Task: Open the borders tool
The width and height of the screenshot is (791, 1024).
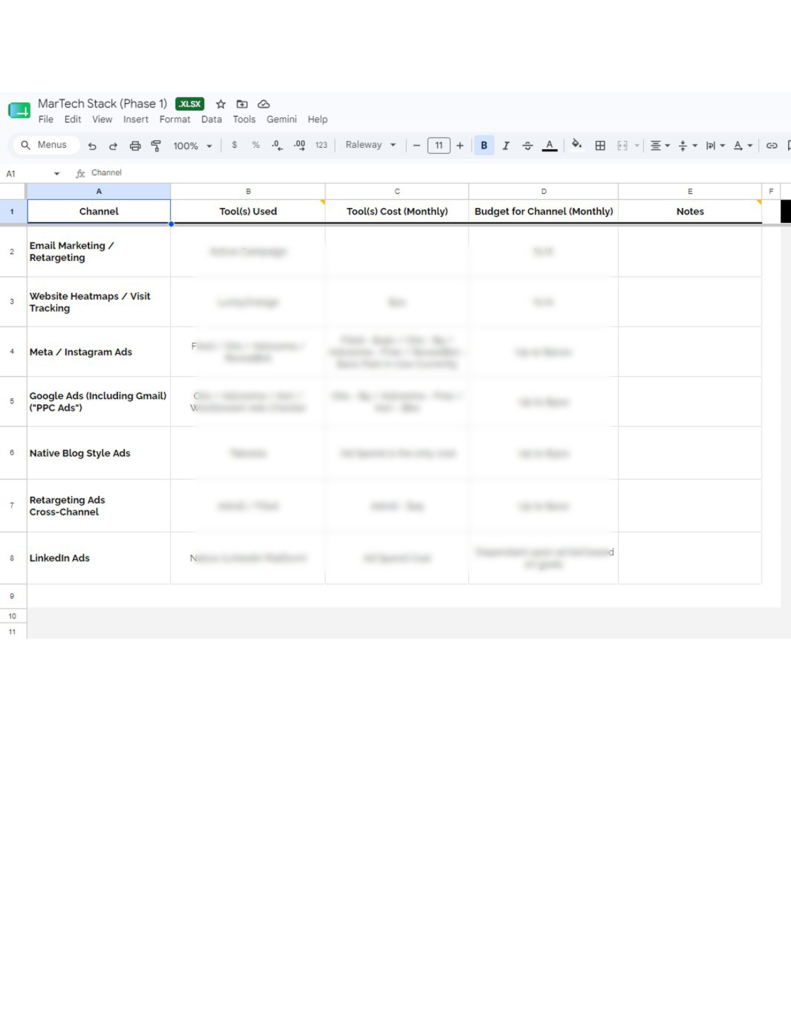Action: coord(600,146)
